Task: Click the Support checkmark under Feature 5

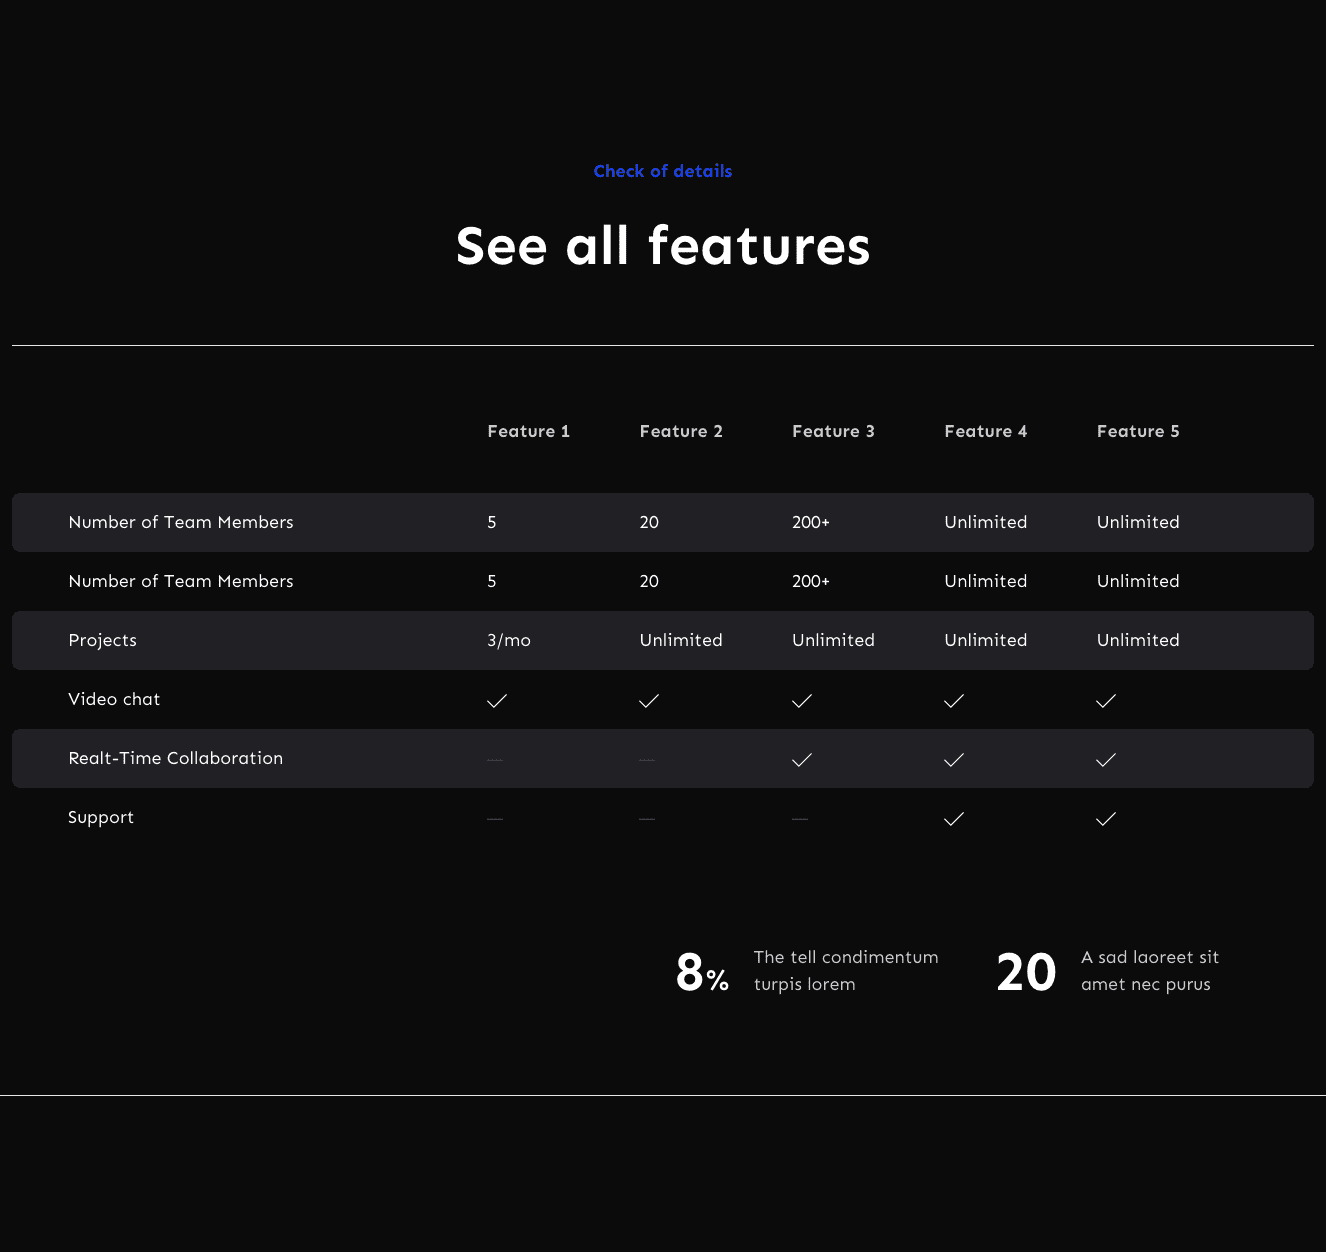Action: (1105, 818)
